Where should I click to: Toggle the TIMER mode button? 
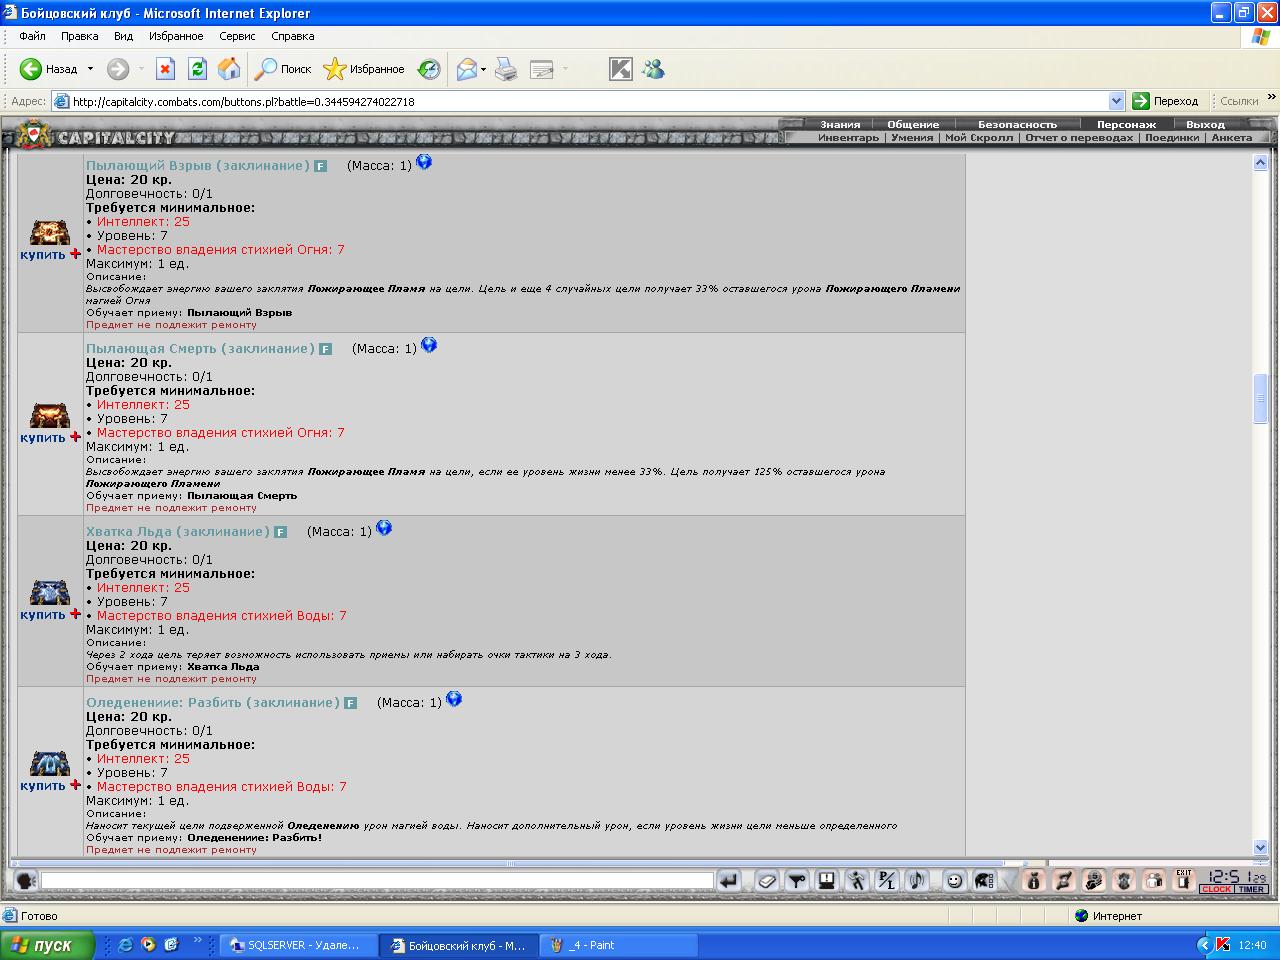pos(1251,889)
